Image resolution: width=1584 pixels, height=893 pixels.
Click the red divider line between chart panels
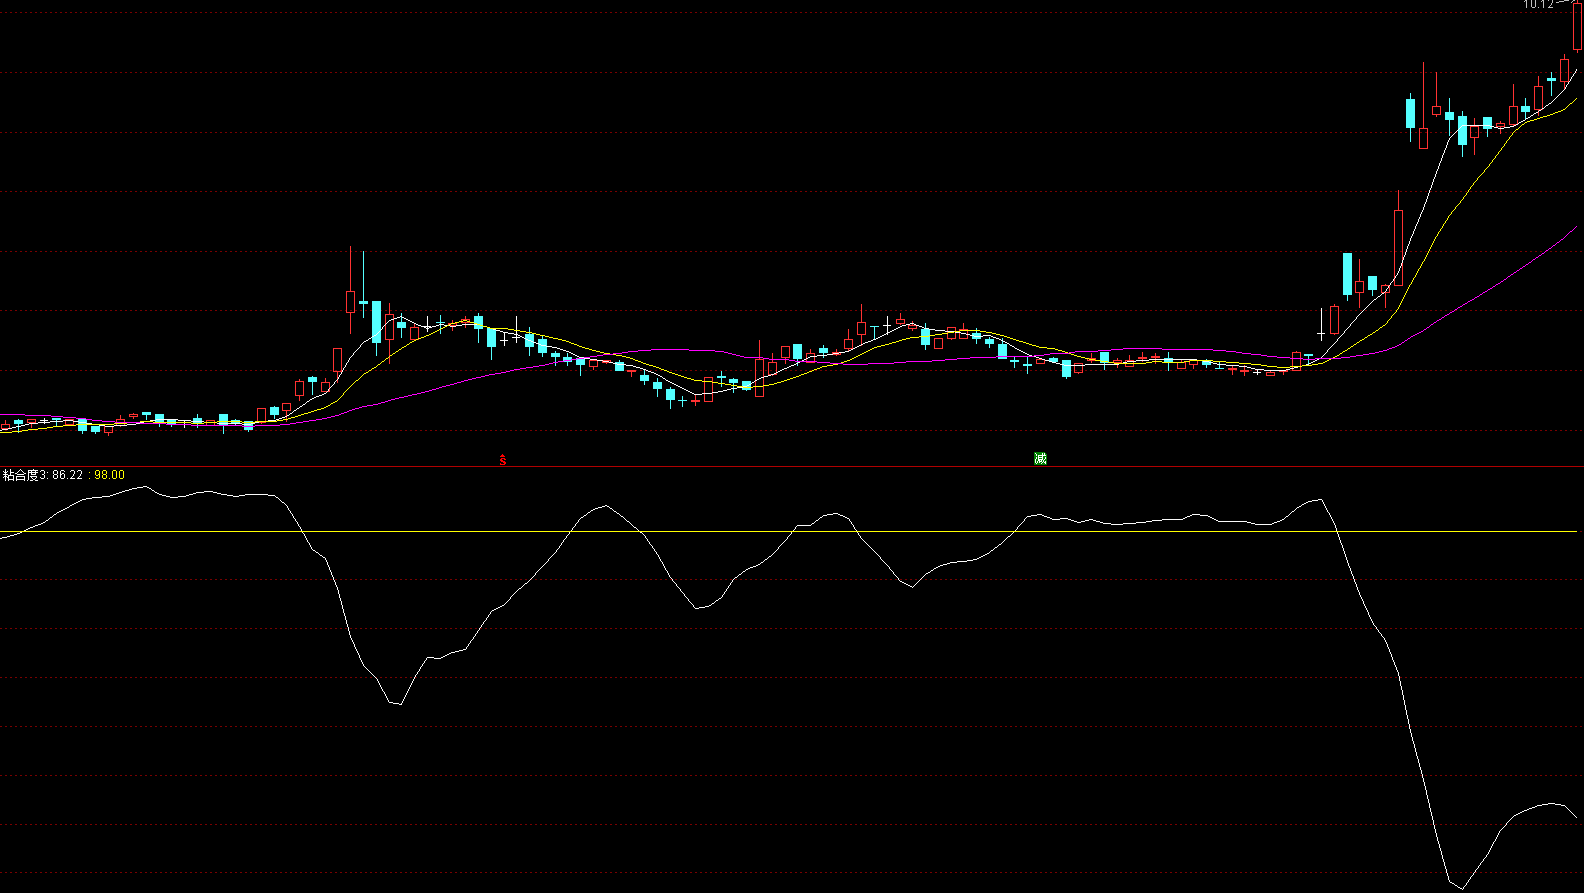click(792, 467)
